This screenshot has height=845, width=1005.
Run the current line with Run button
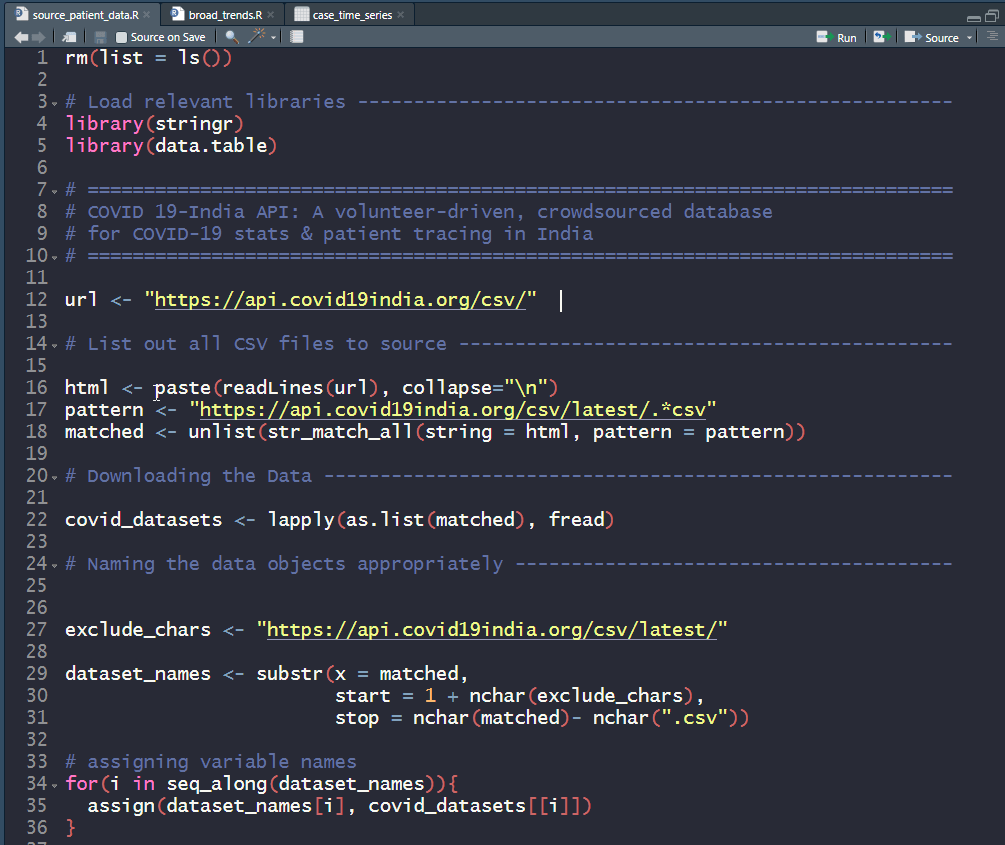coord(836,37)
